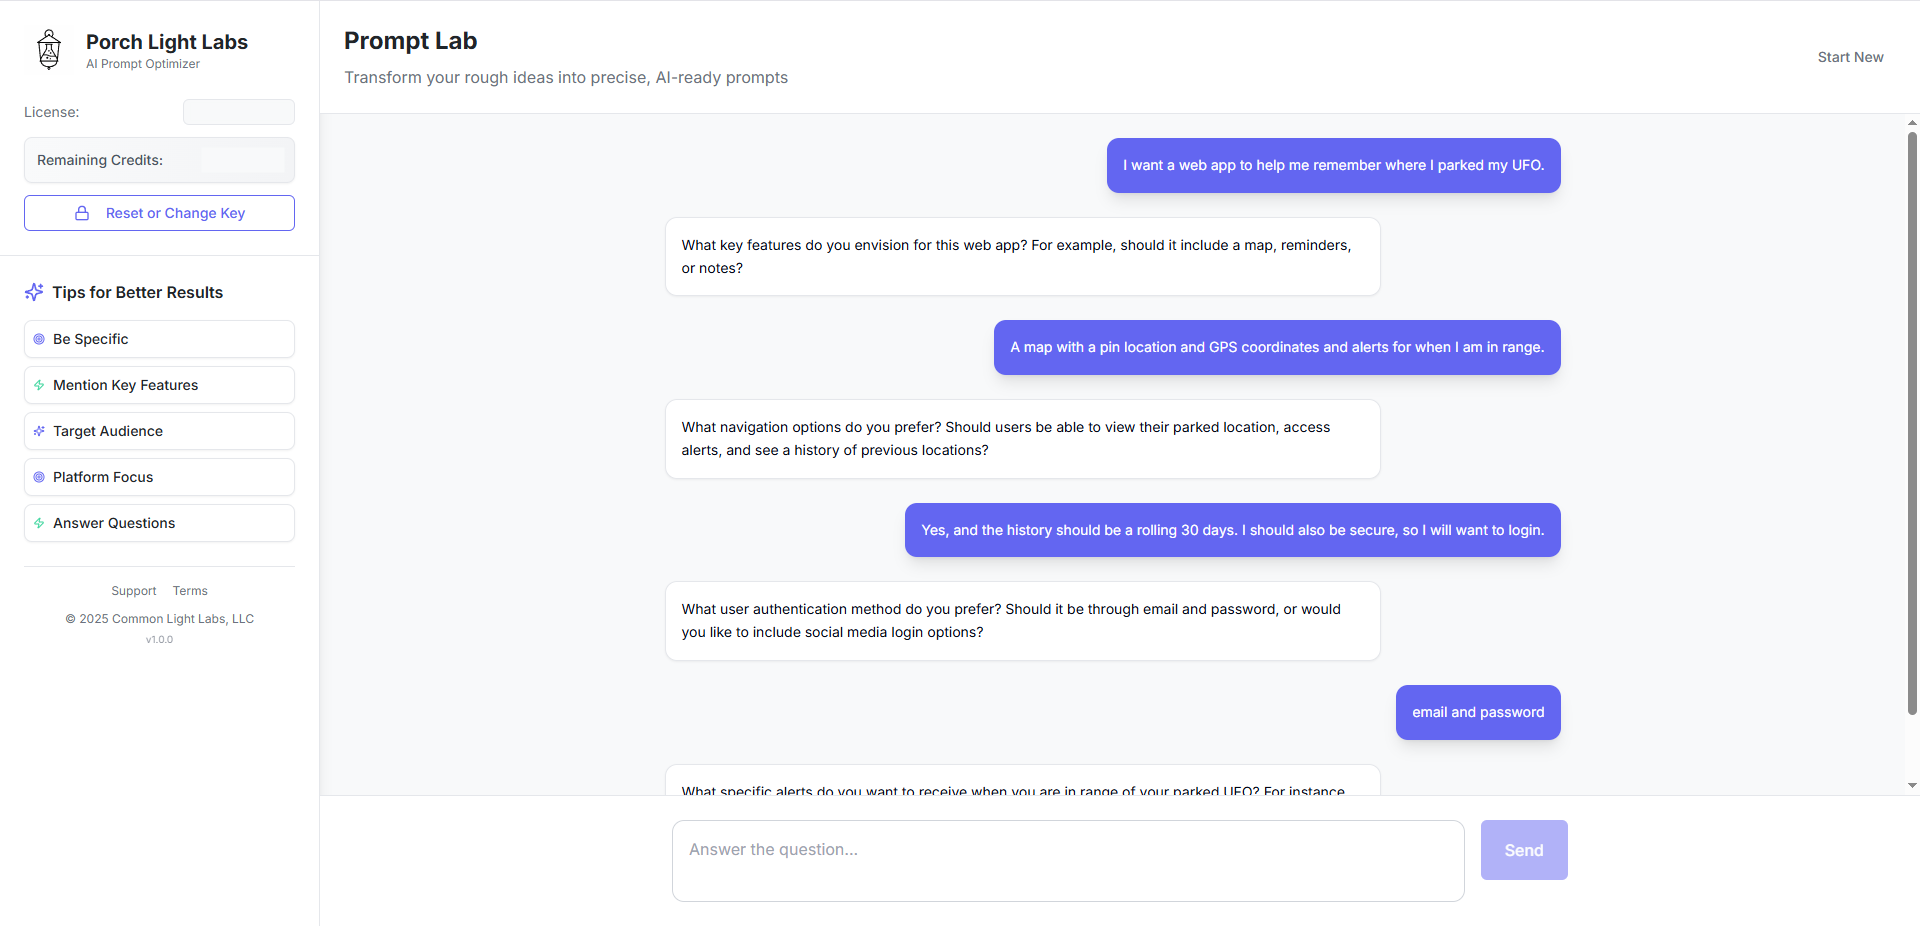
Task: Click the Target Audience sparkle icon
Action: coord(39,431)
